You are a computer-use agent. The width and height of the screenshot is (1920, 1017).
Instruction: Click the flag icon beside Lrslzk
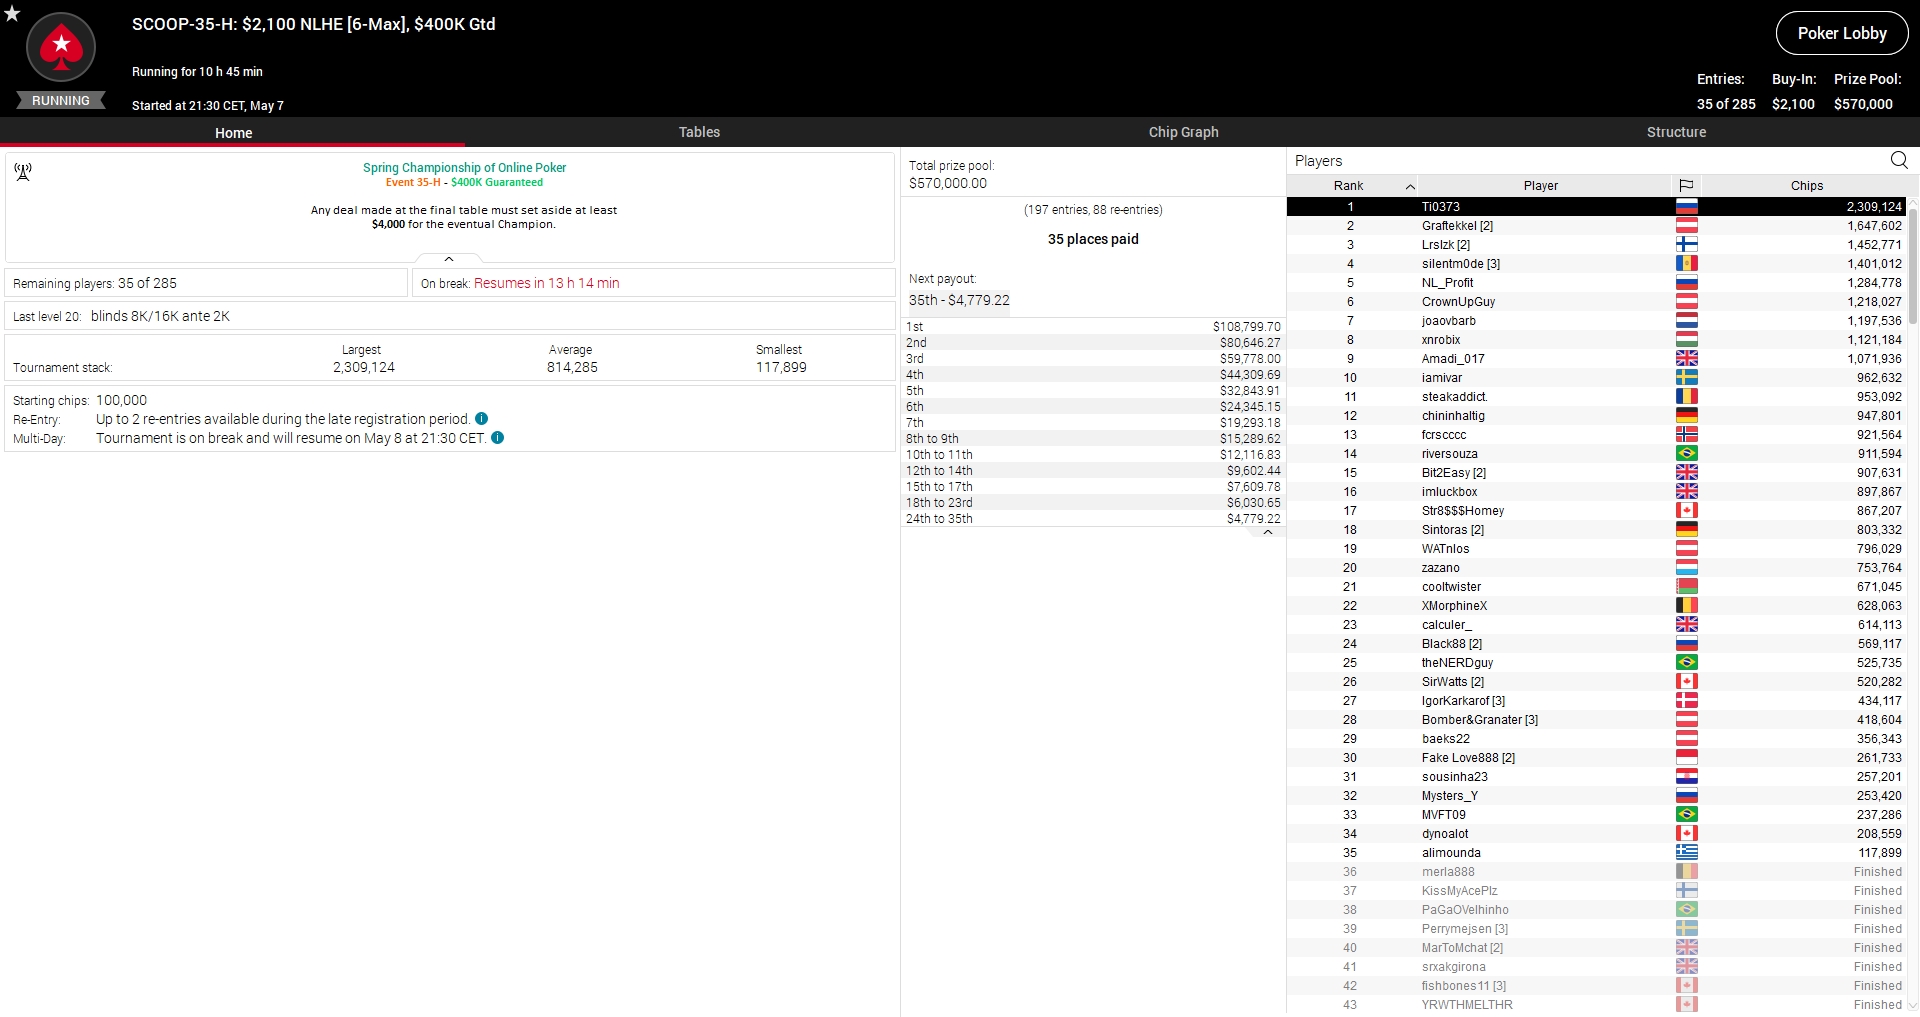1686,245
